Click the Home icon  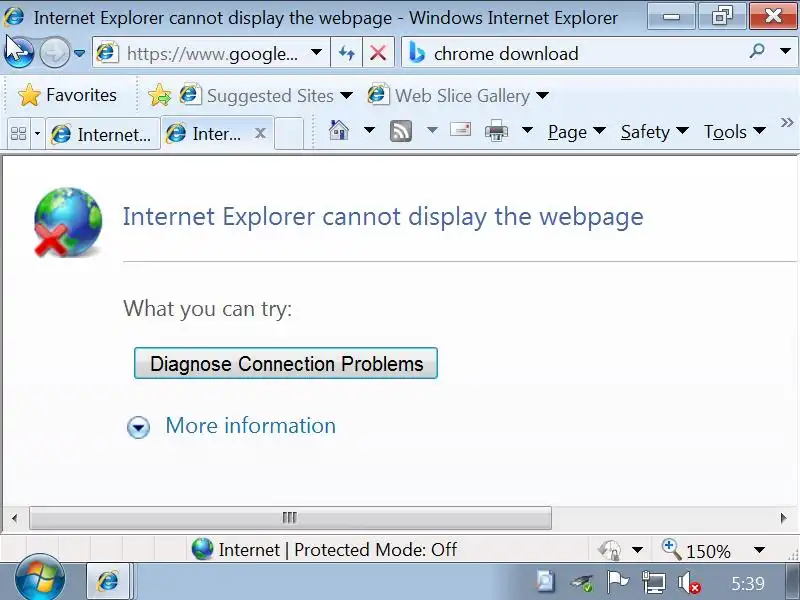[x=339, y=131]
